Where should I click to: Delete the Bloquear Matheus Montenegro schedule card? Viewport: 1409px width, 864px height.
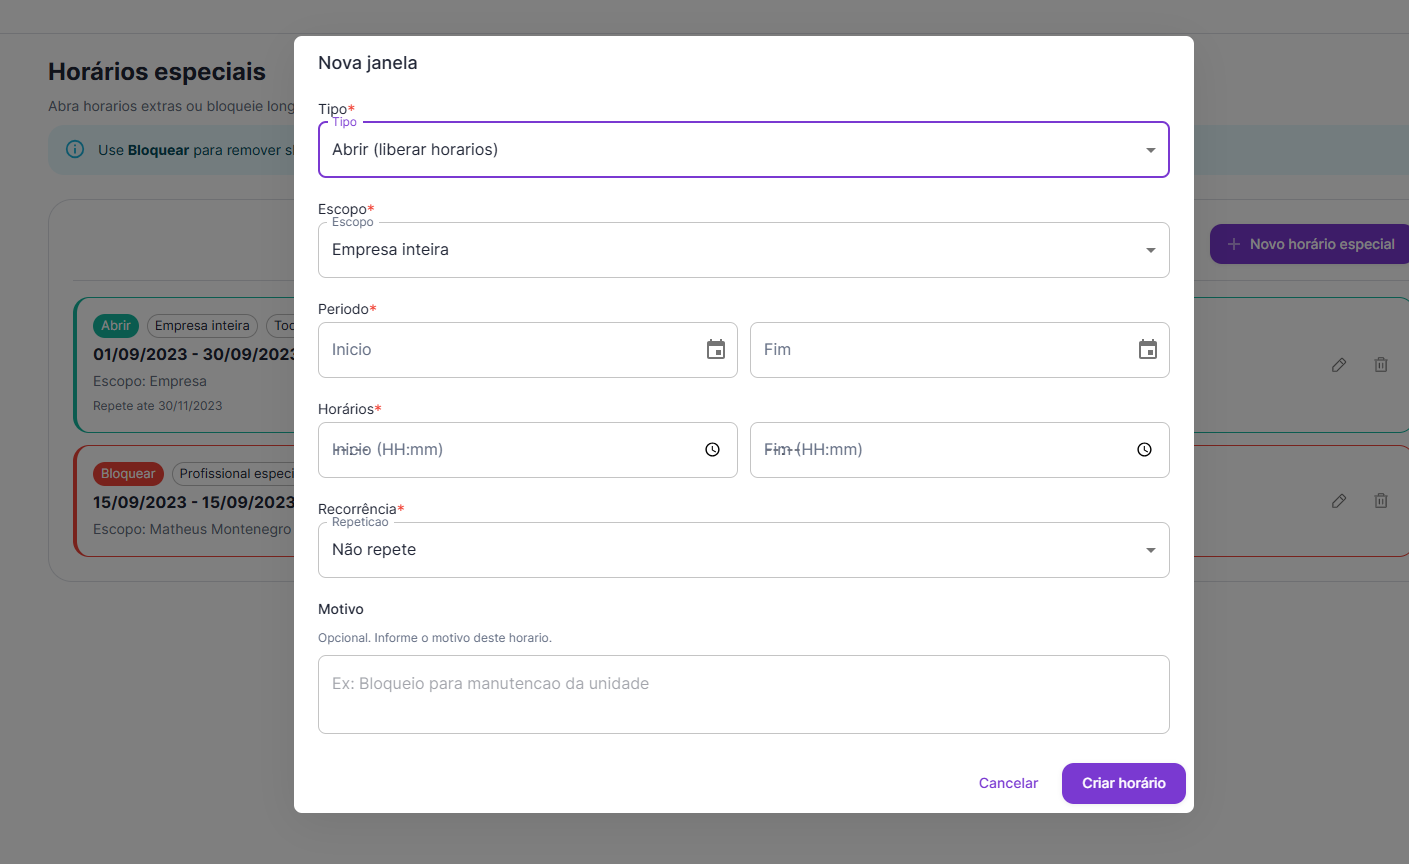[x=1381, y=501]
